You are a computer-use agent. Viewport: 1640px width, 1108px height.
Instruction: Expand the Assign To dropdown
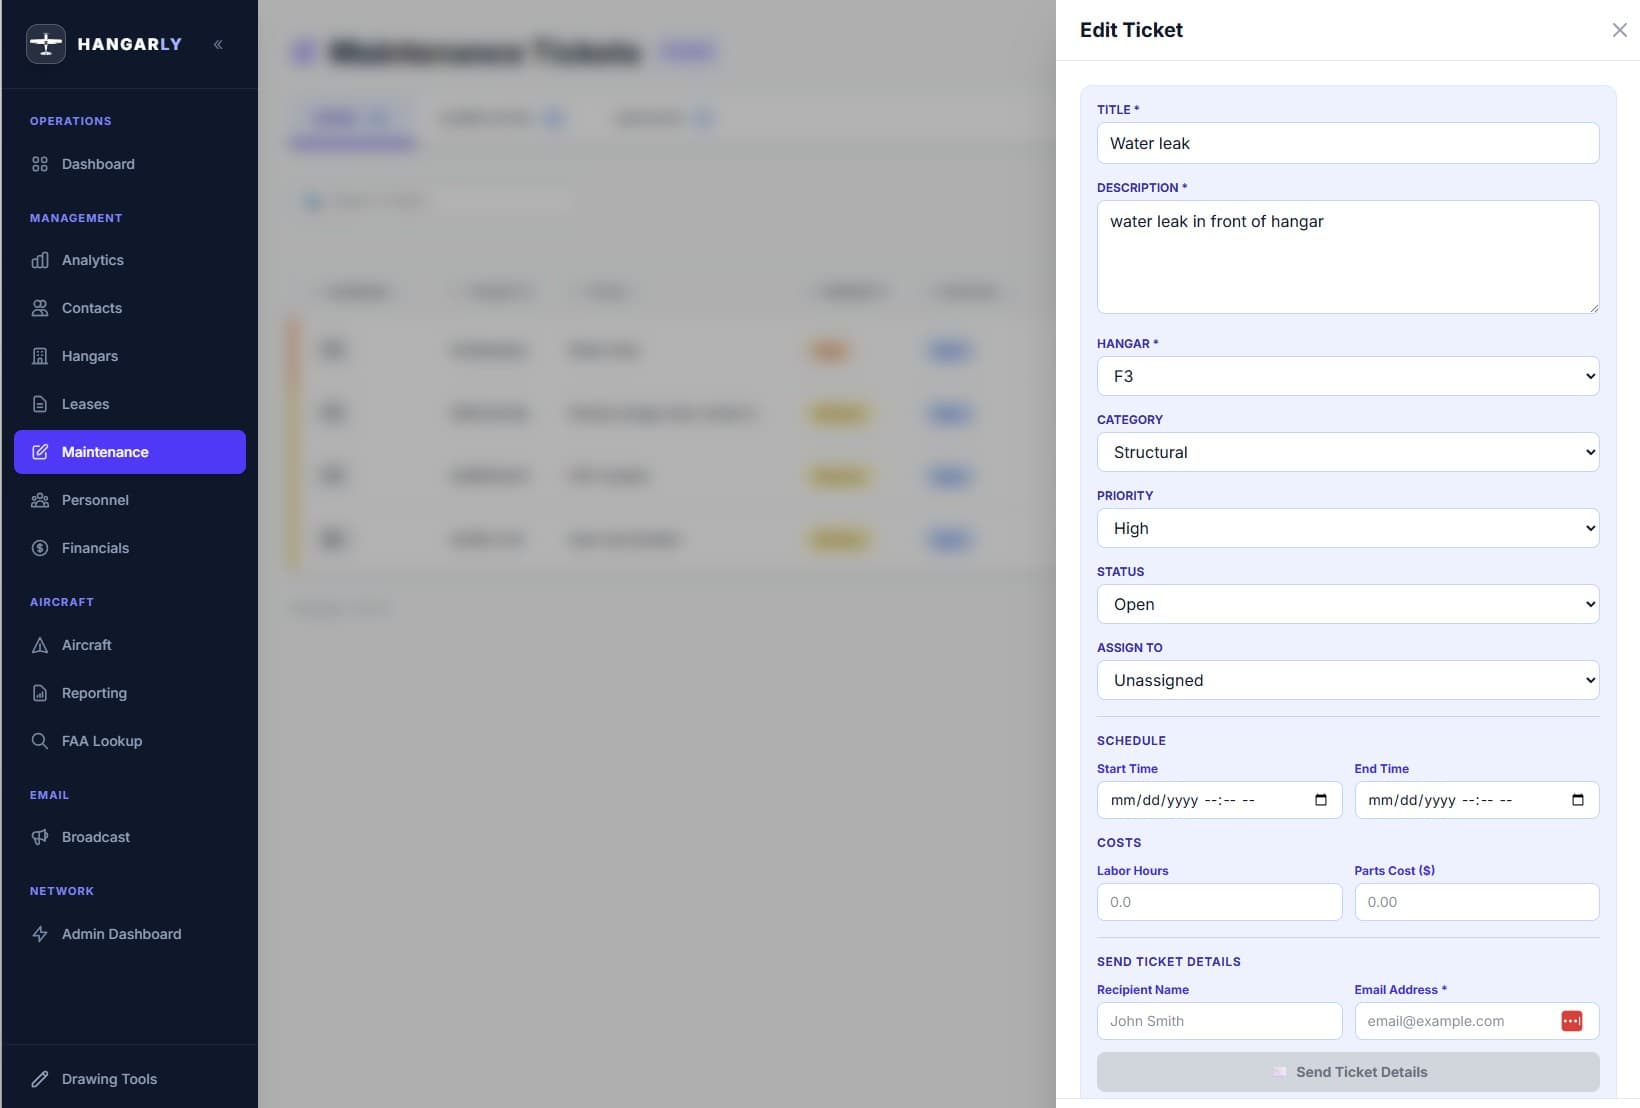pos(1347,680)
